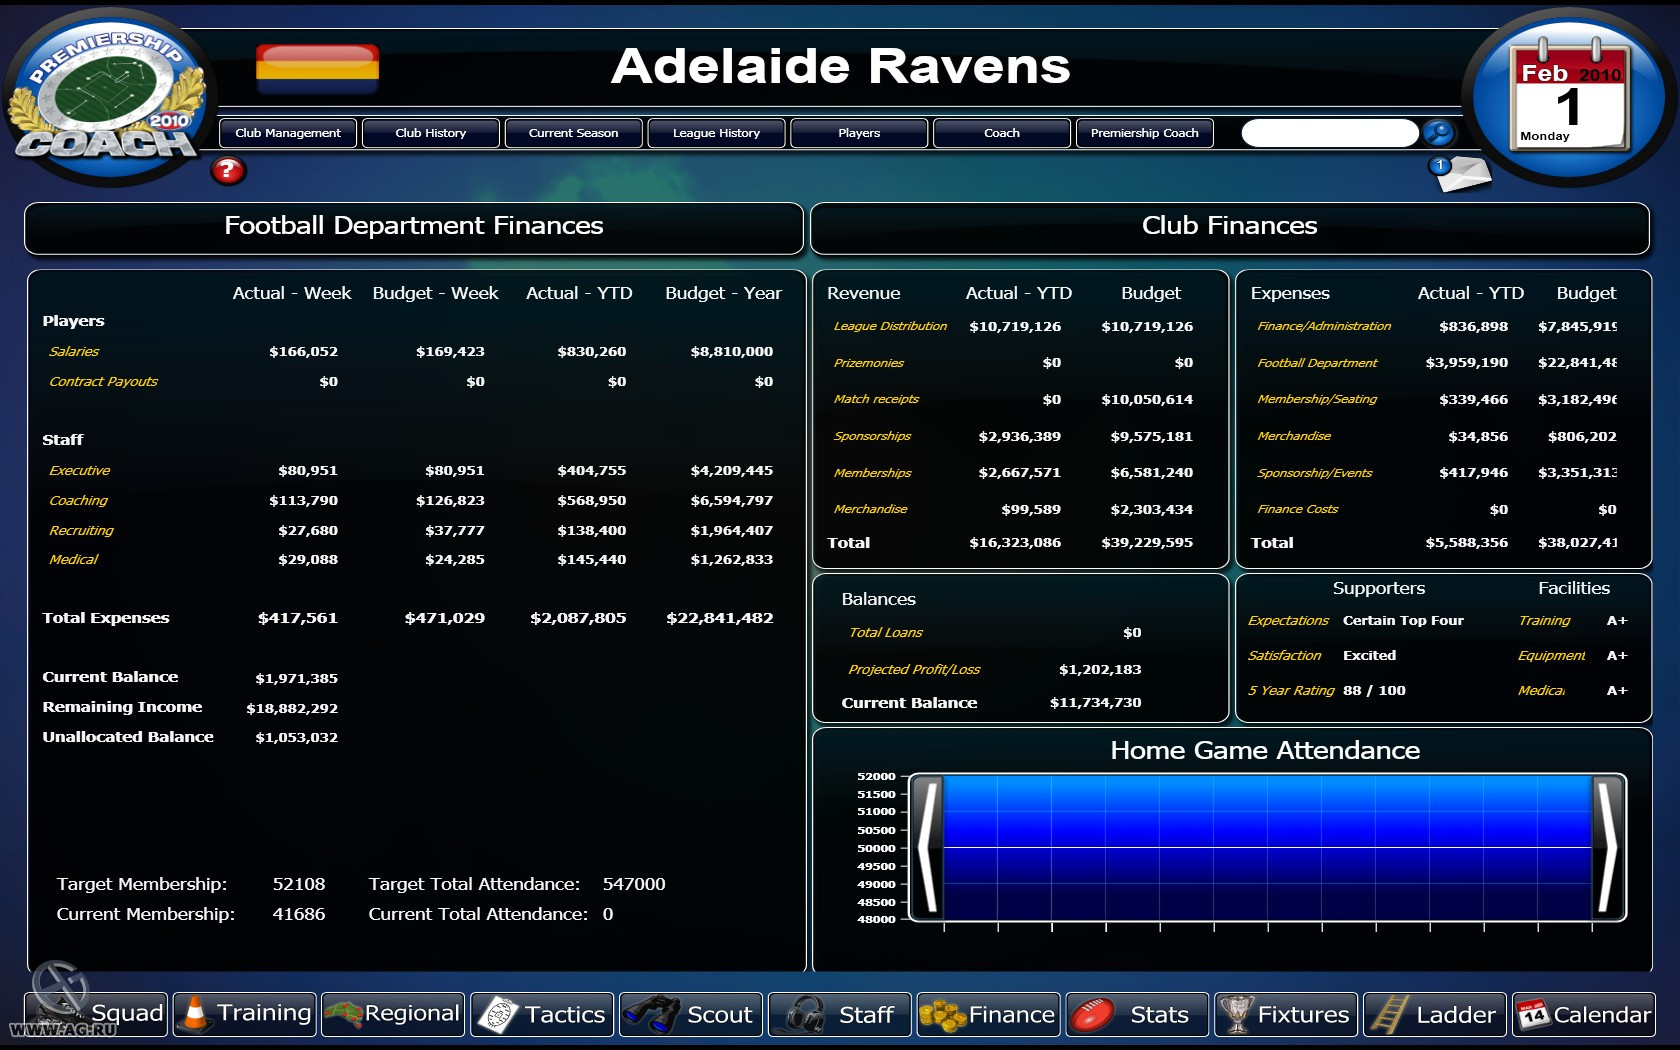The image size is (1680, 1050).
Task: Click the 5 Year Rating label
Action: pos(1291,691)
